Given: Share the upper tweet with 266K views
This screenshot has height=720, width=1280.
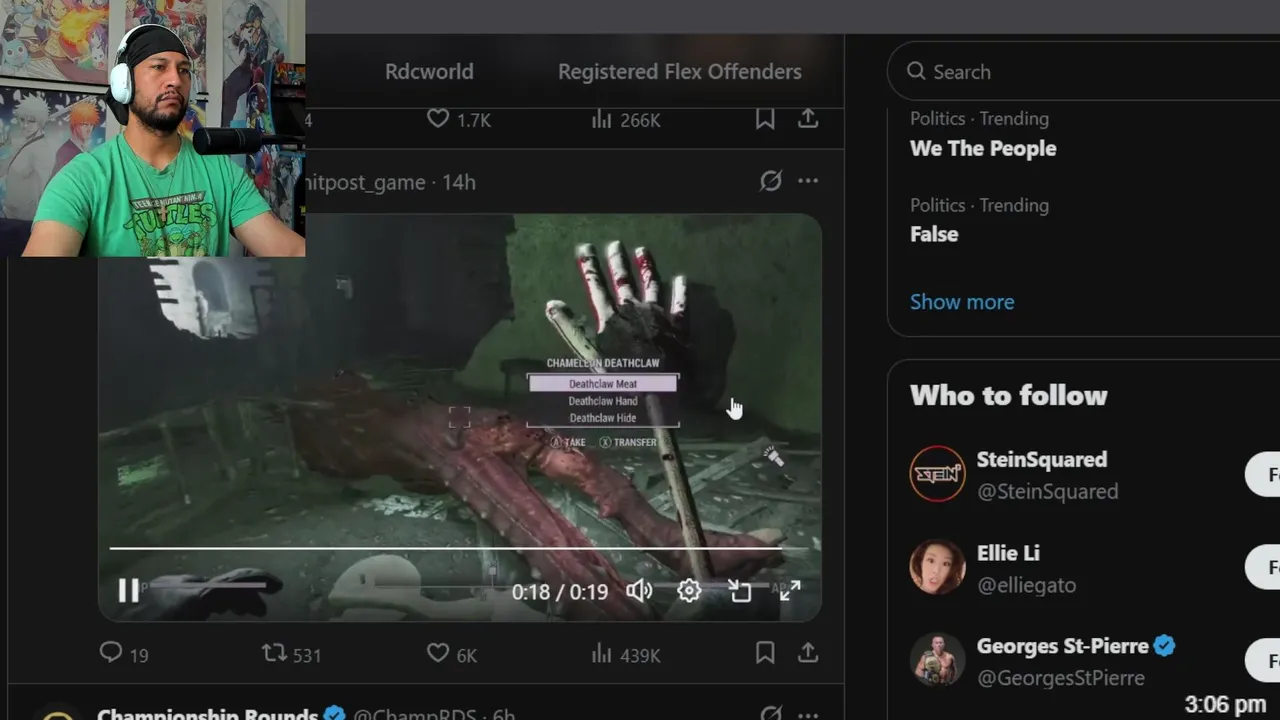Looking at the screenshot, I should tap(808, 119).
